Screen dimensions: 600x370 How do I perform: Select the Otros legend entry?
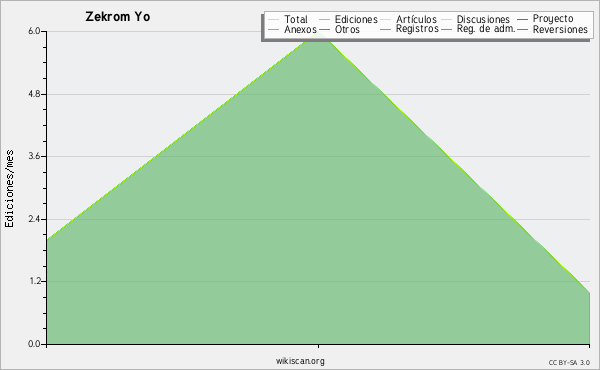[339, 29]
